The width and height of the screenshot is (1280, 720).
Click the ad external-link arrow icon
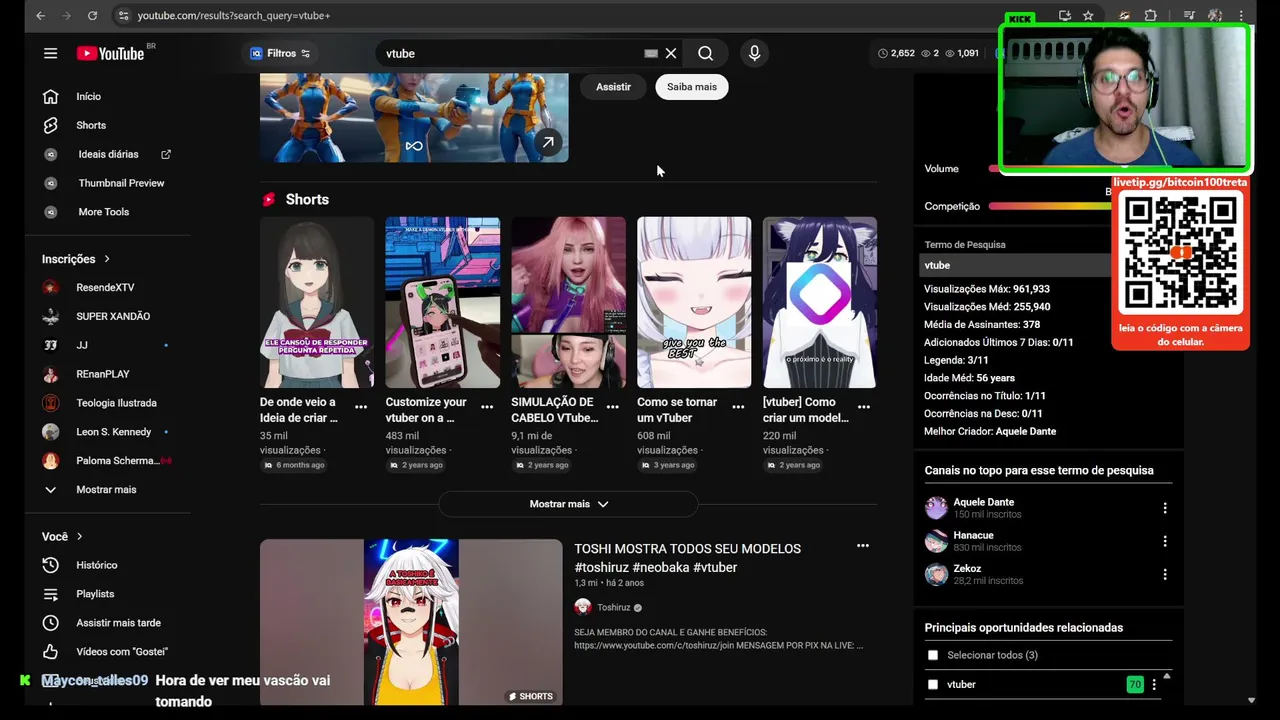[548, 142]
